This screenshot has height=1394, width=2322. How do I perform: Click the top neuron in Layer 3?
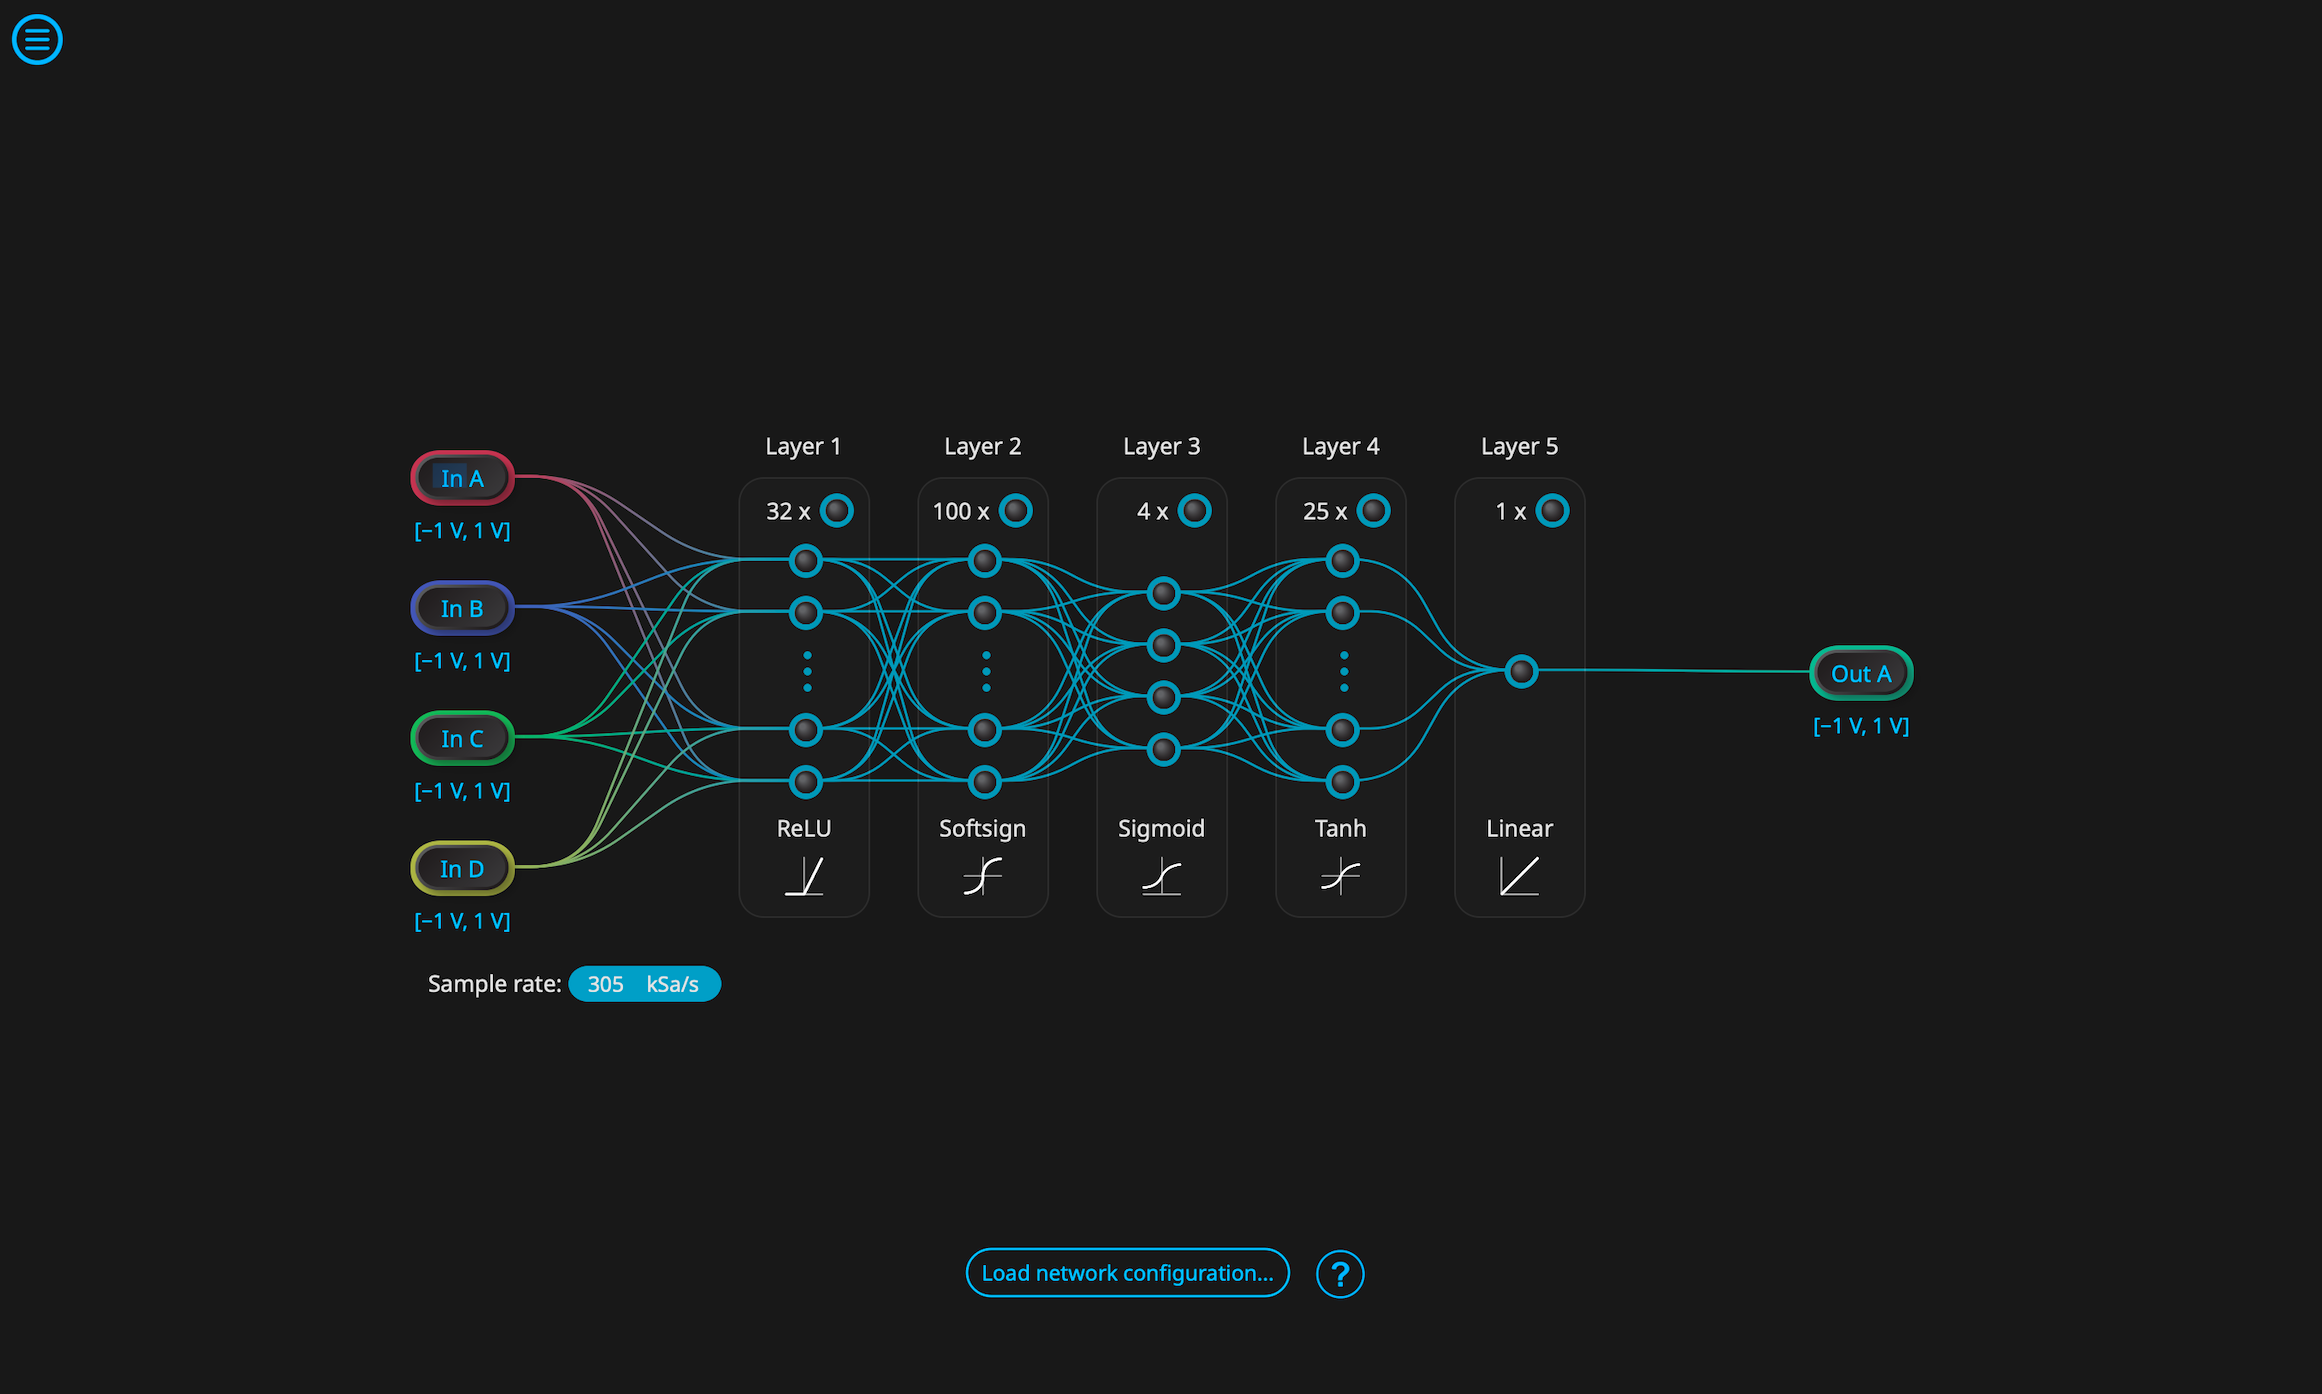point(1164,594)
